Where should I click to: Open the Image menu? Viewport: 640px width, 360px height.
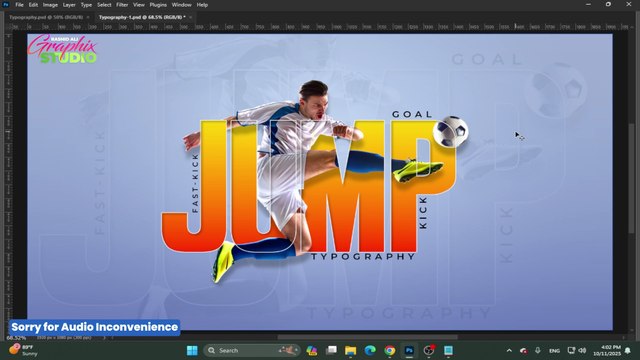point(50,5)
